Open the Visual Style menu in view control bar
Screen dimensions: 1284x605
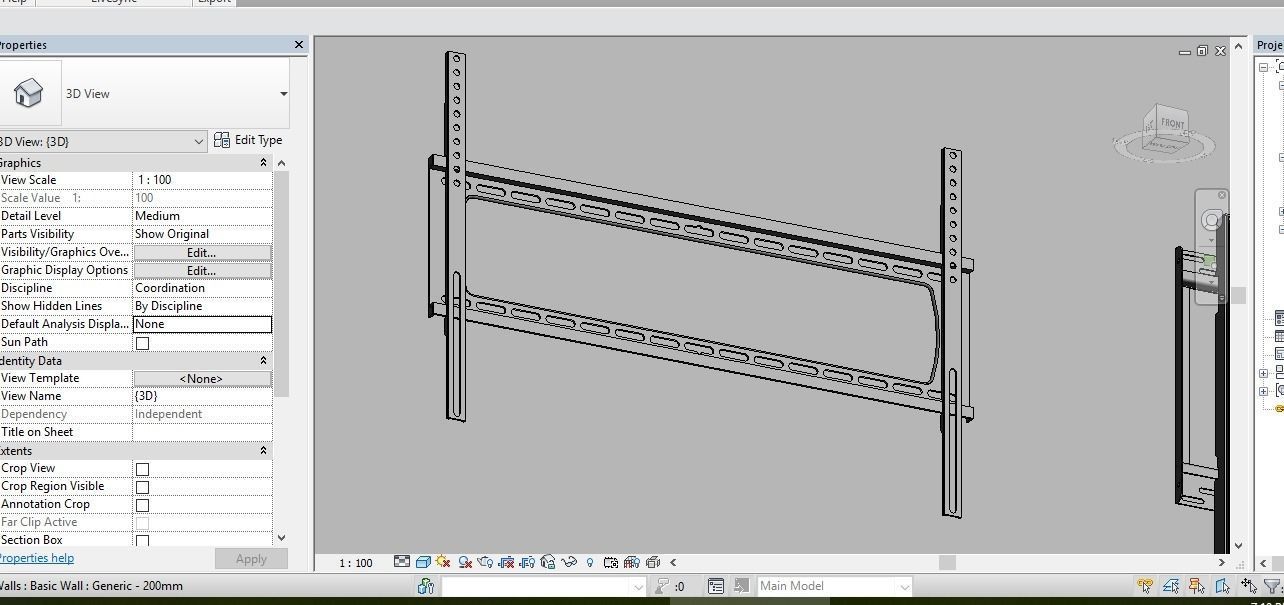(423, 562)
